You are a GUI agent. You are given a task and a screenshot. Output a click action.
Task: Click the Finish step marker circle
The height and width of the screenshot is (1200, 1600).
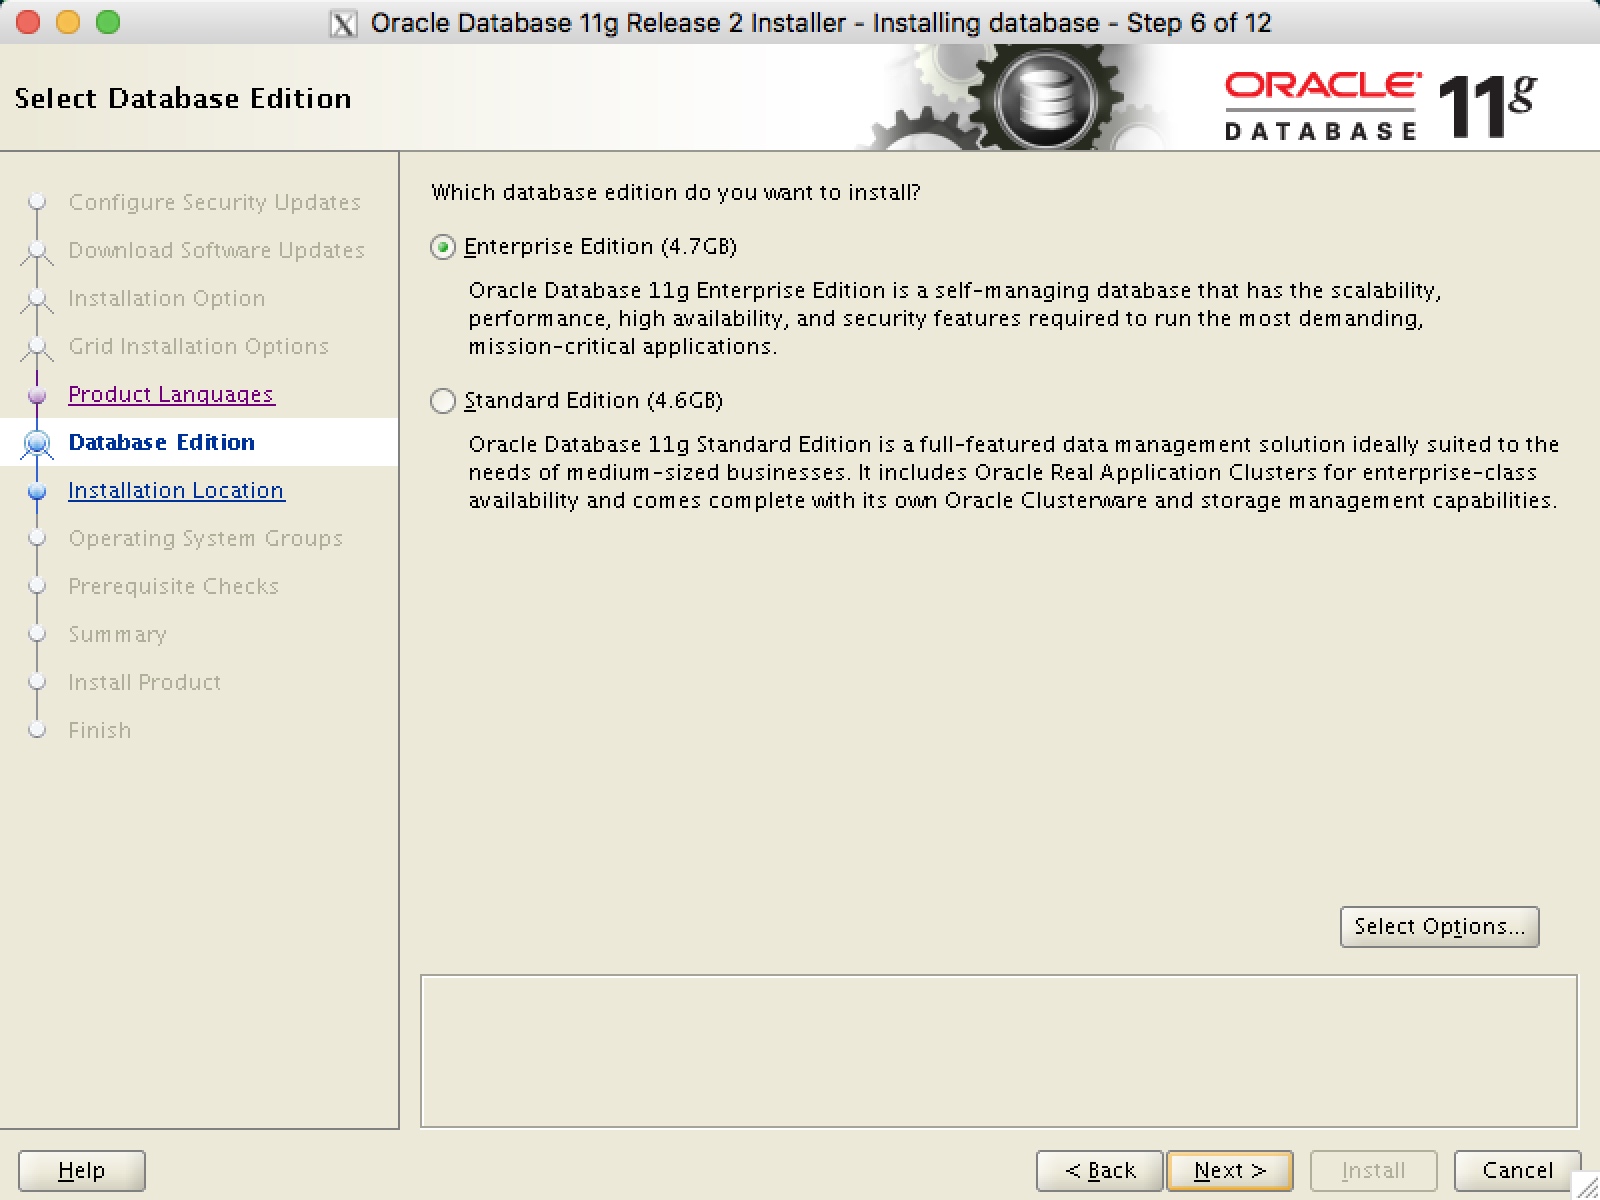[37, 730]
